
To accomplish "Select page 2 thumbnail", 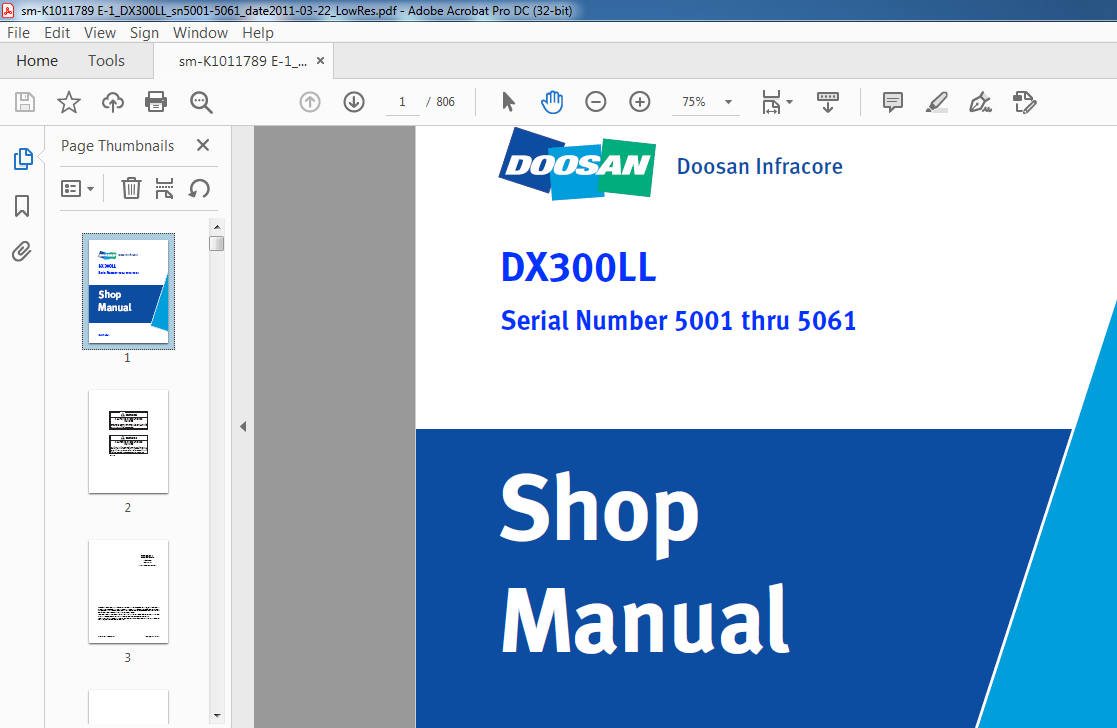I will click(x=128, y=442).
